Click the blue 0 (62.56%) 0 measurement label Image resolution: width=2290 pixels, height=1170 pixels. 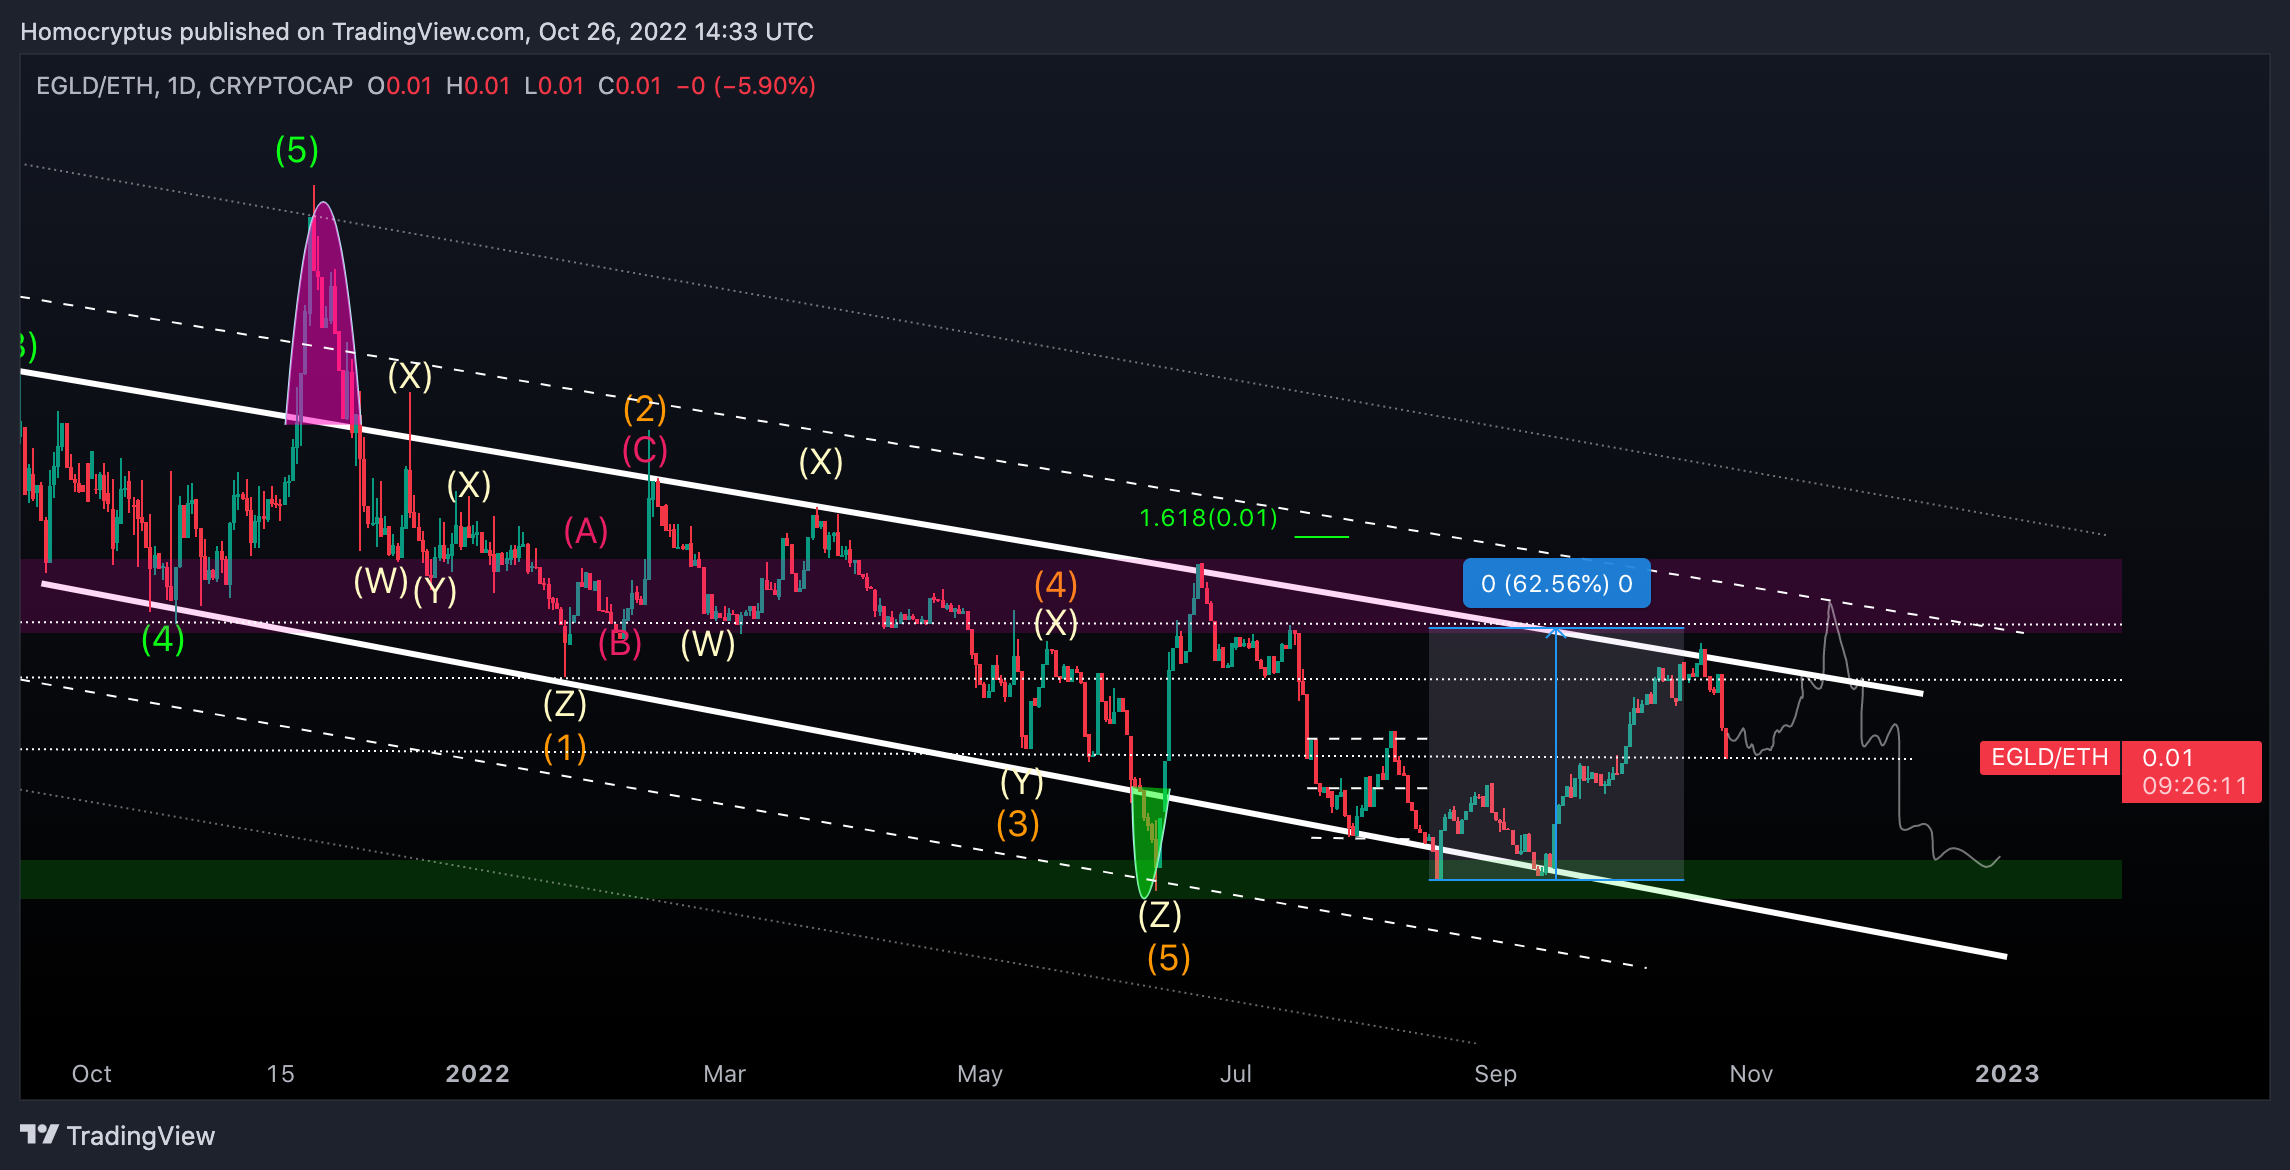1556,583
